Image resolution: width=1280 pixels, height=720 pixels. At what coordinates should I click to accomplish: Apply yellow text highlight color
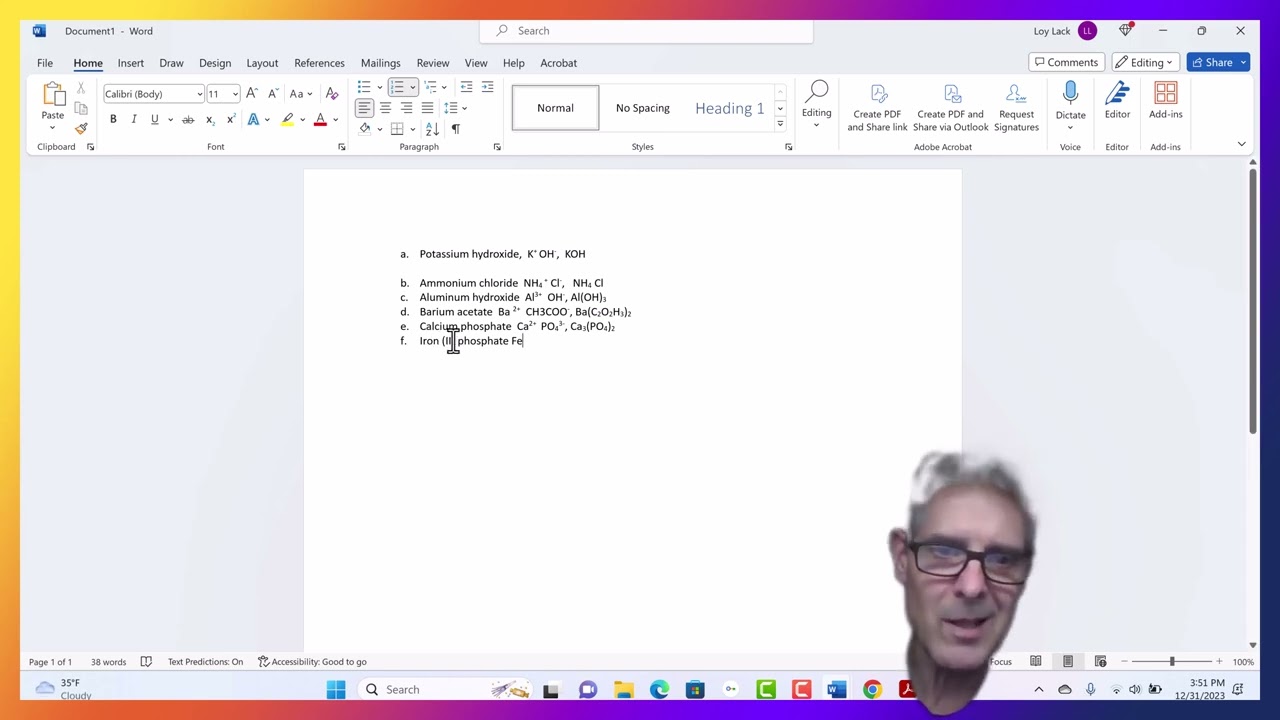(x=288, y=120)
